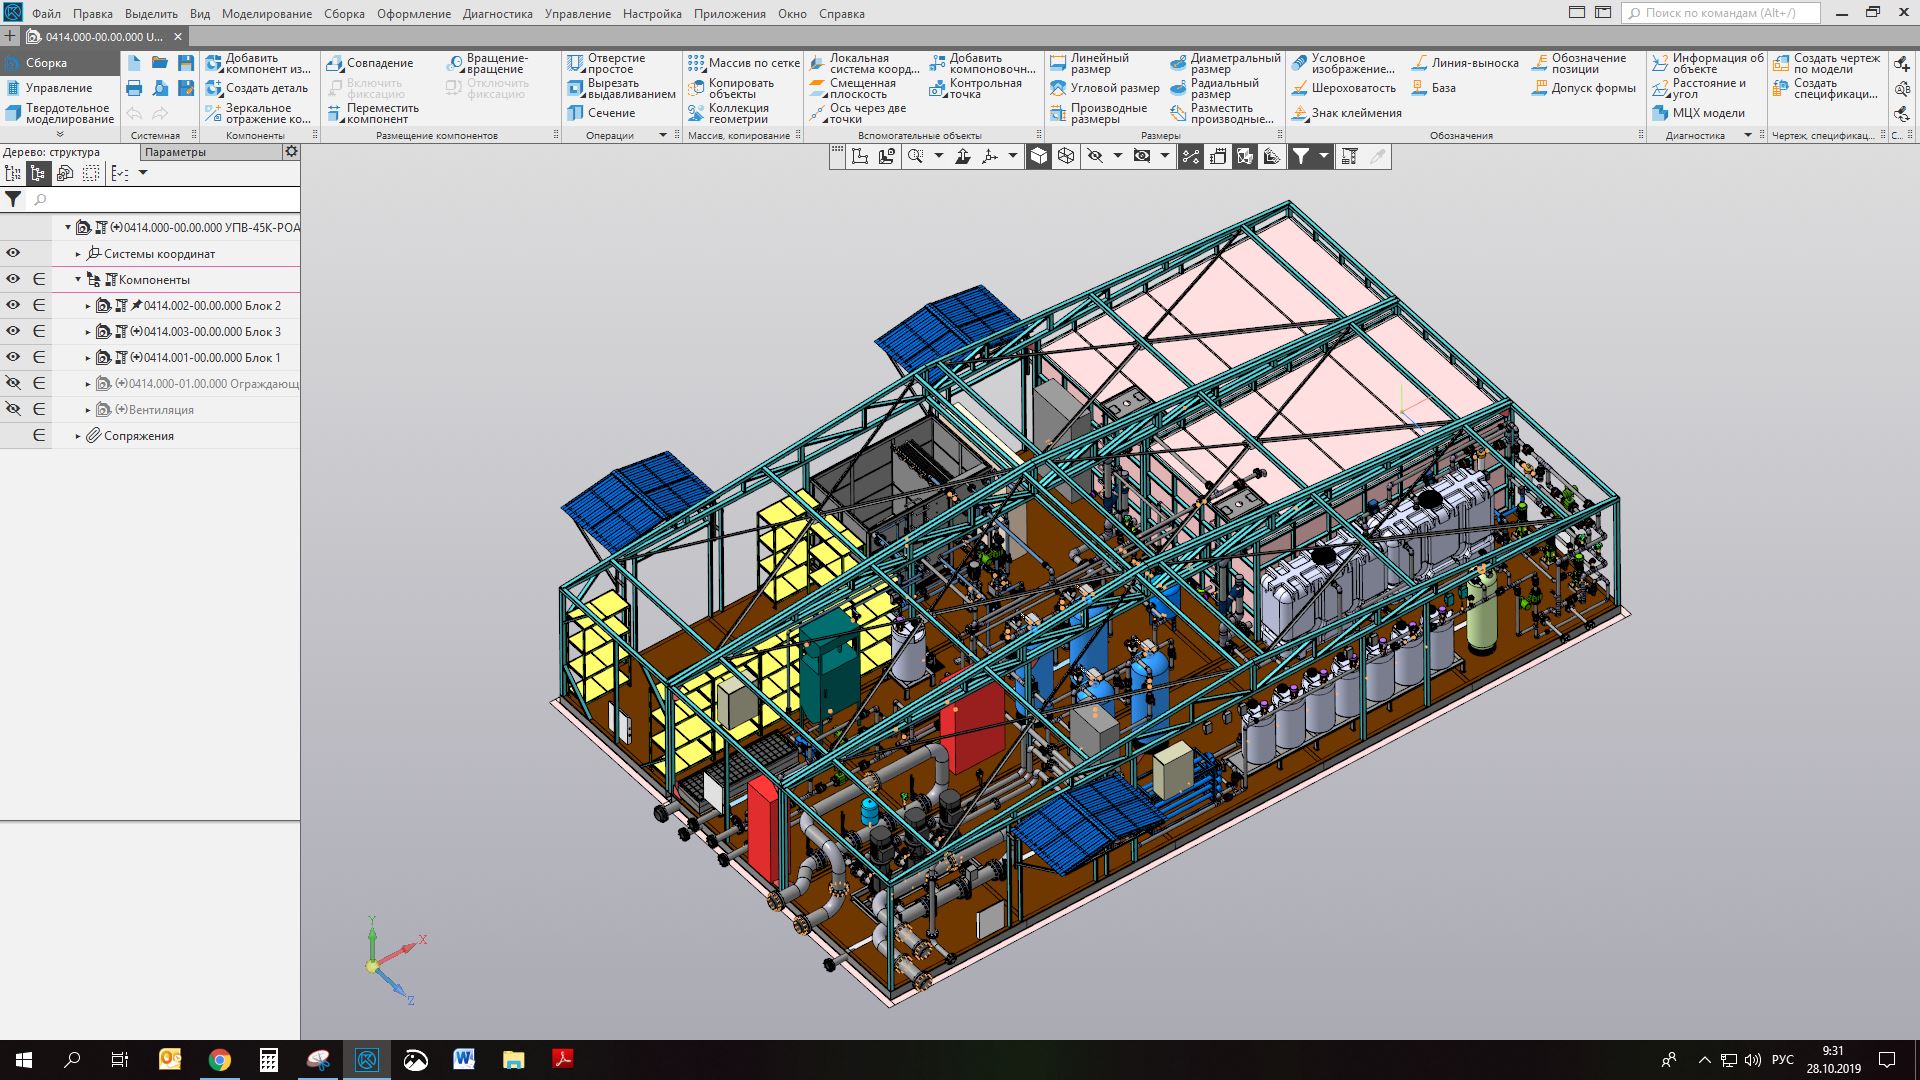Hide the Блок 2 component

(x=13, y=305)
